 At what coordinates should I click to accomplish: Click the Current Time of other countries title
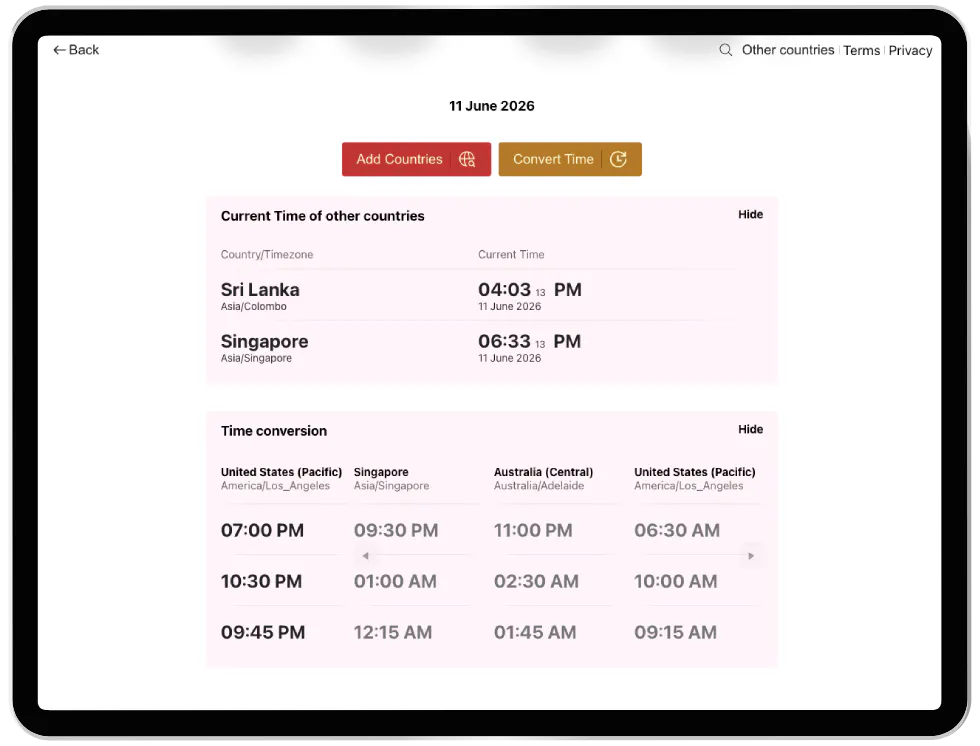[322, 216]
